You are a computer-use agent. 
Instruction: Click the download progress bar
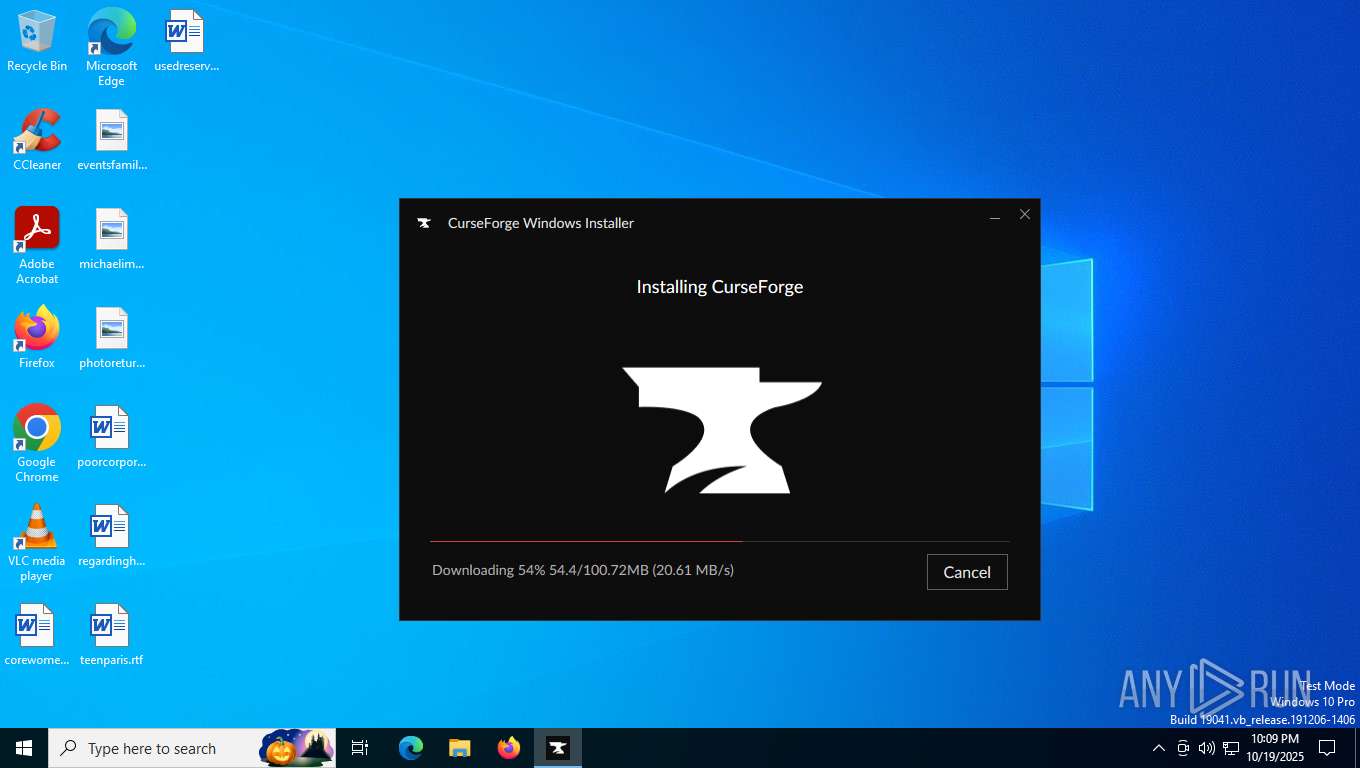[x=720, y=541]
